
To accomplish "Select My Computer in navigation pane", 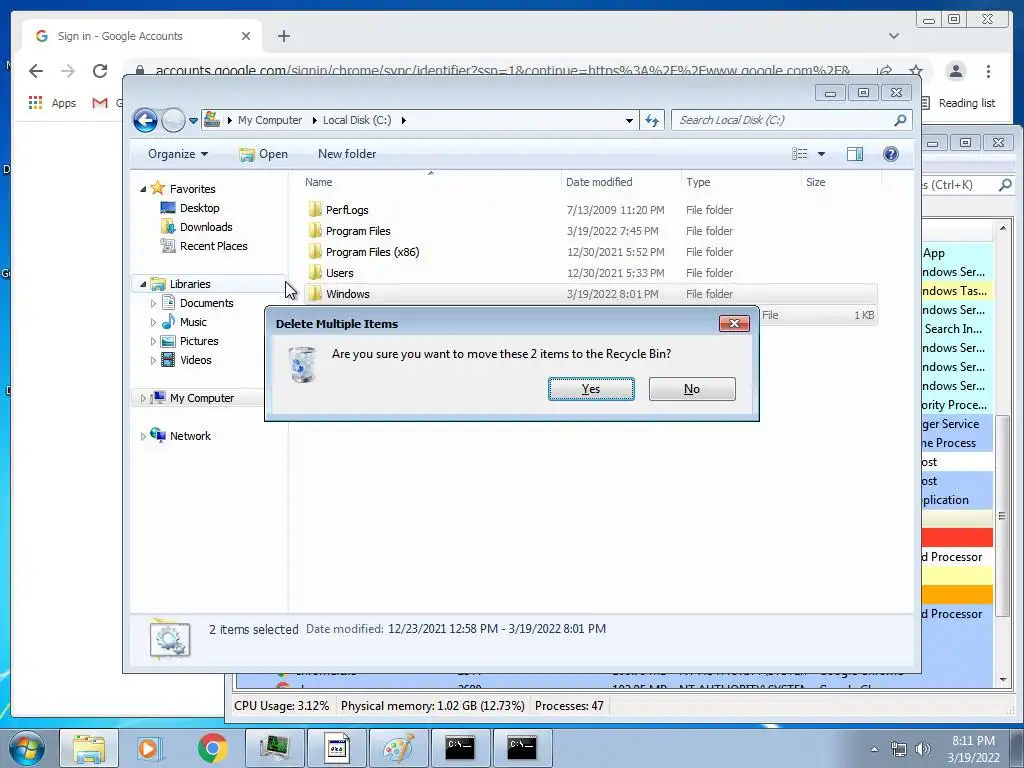I will click(x=201, y=398).
